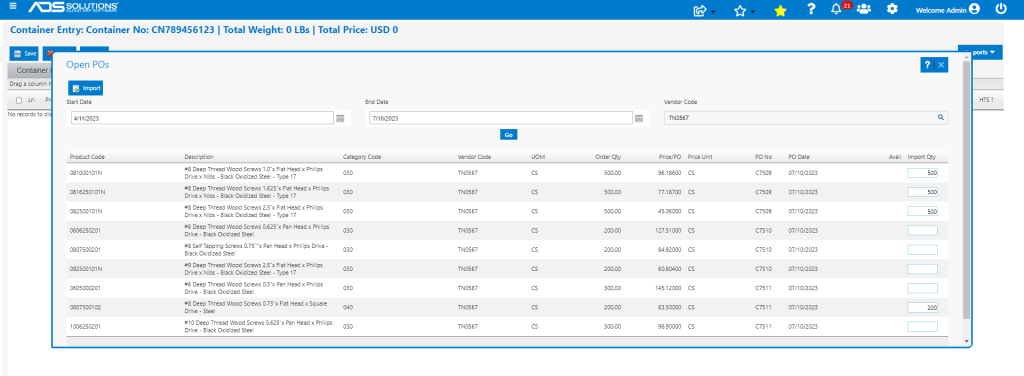The width and height of the screenshot is (1024, 376).
Task: Open the help question mark in top bar
Action: [x=811, y=9]
